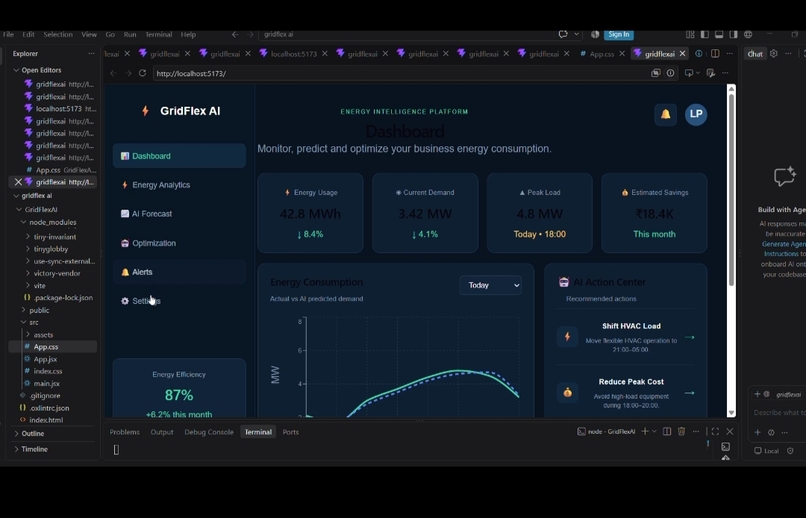
Task: Click the Shift HVAC Load lightning icon
Action: 567,337
